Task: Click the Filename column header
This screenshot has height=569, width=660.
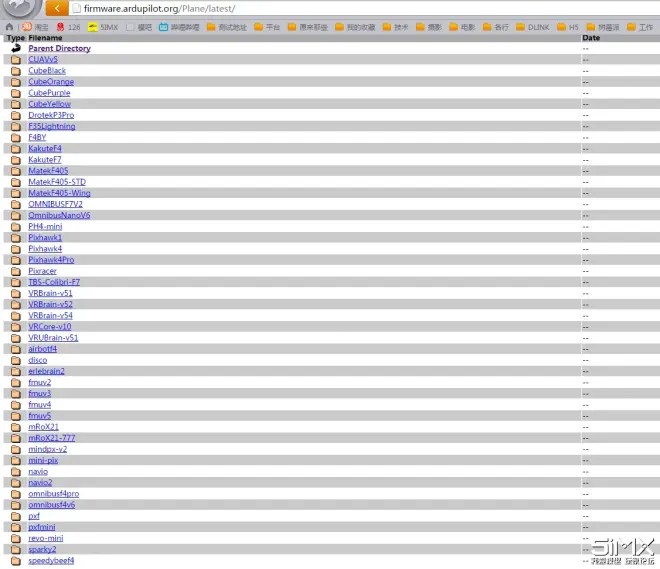Action: [x=45, y=37]
